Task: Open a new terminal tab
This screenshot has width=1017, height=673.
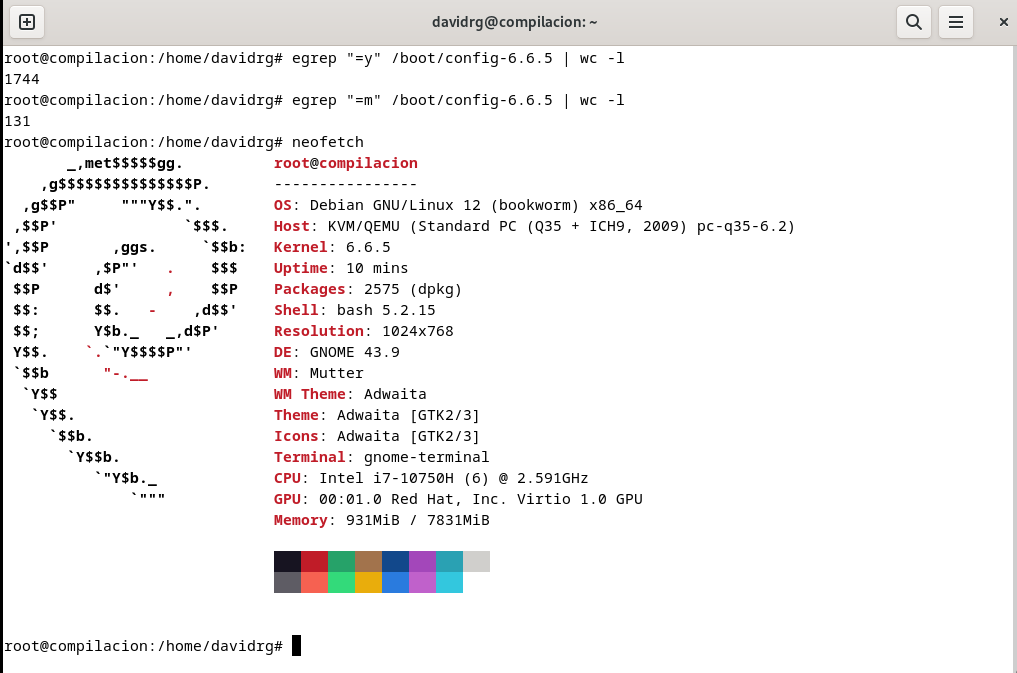Action: click(x=27, y=22)
